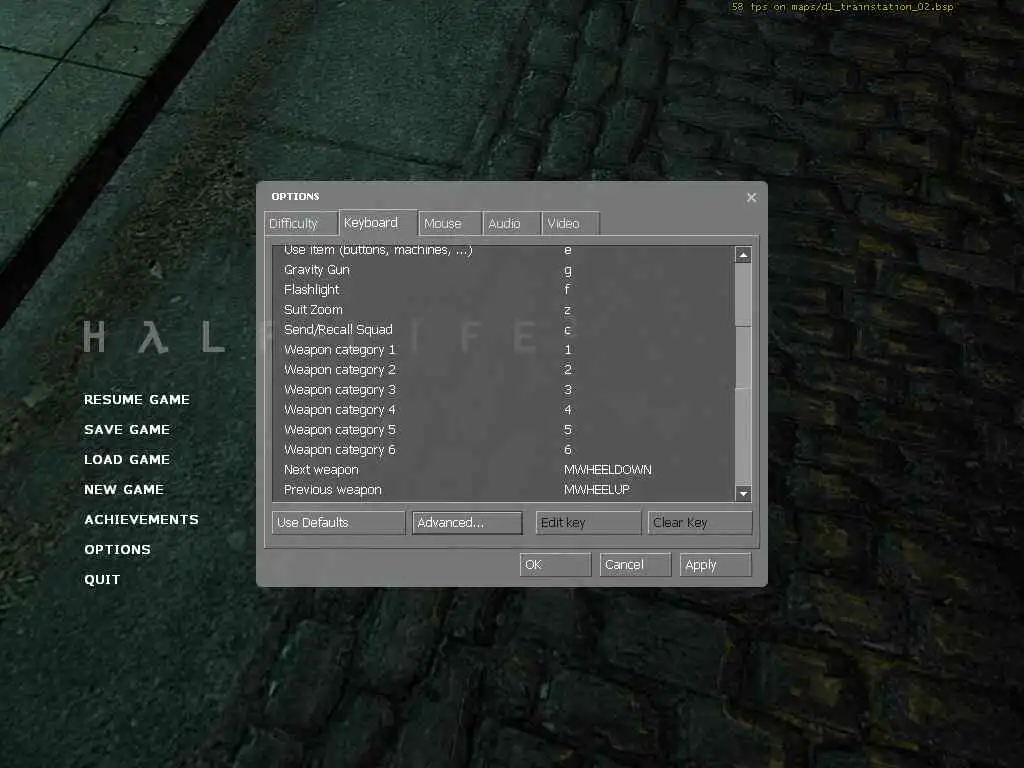Cancel the Options dialog
The width and height of the screenshot is (1024, 768).
coord(635,565)
